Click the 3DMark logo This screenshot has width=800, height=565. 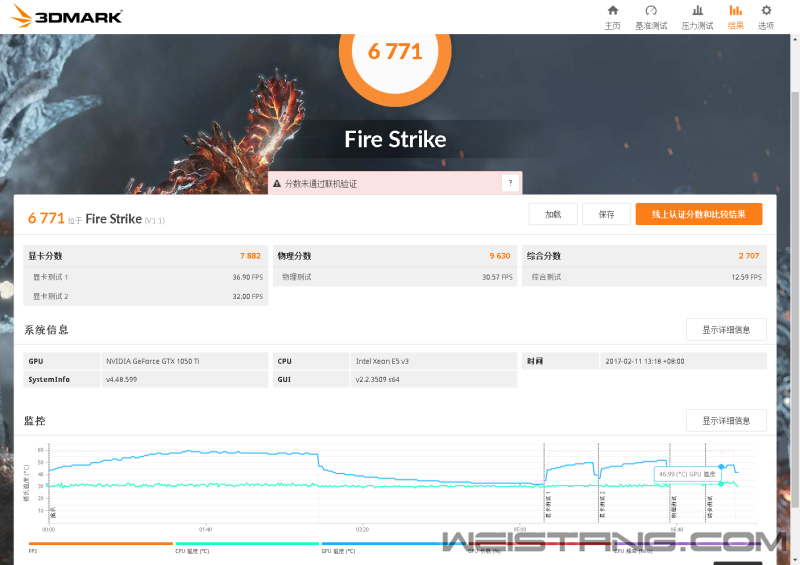[66, 16]
